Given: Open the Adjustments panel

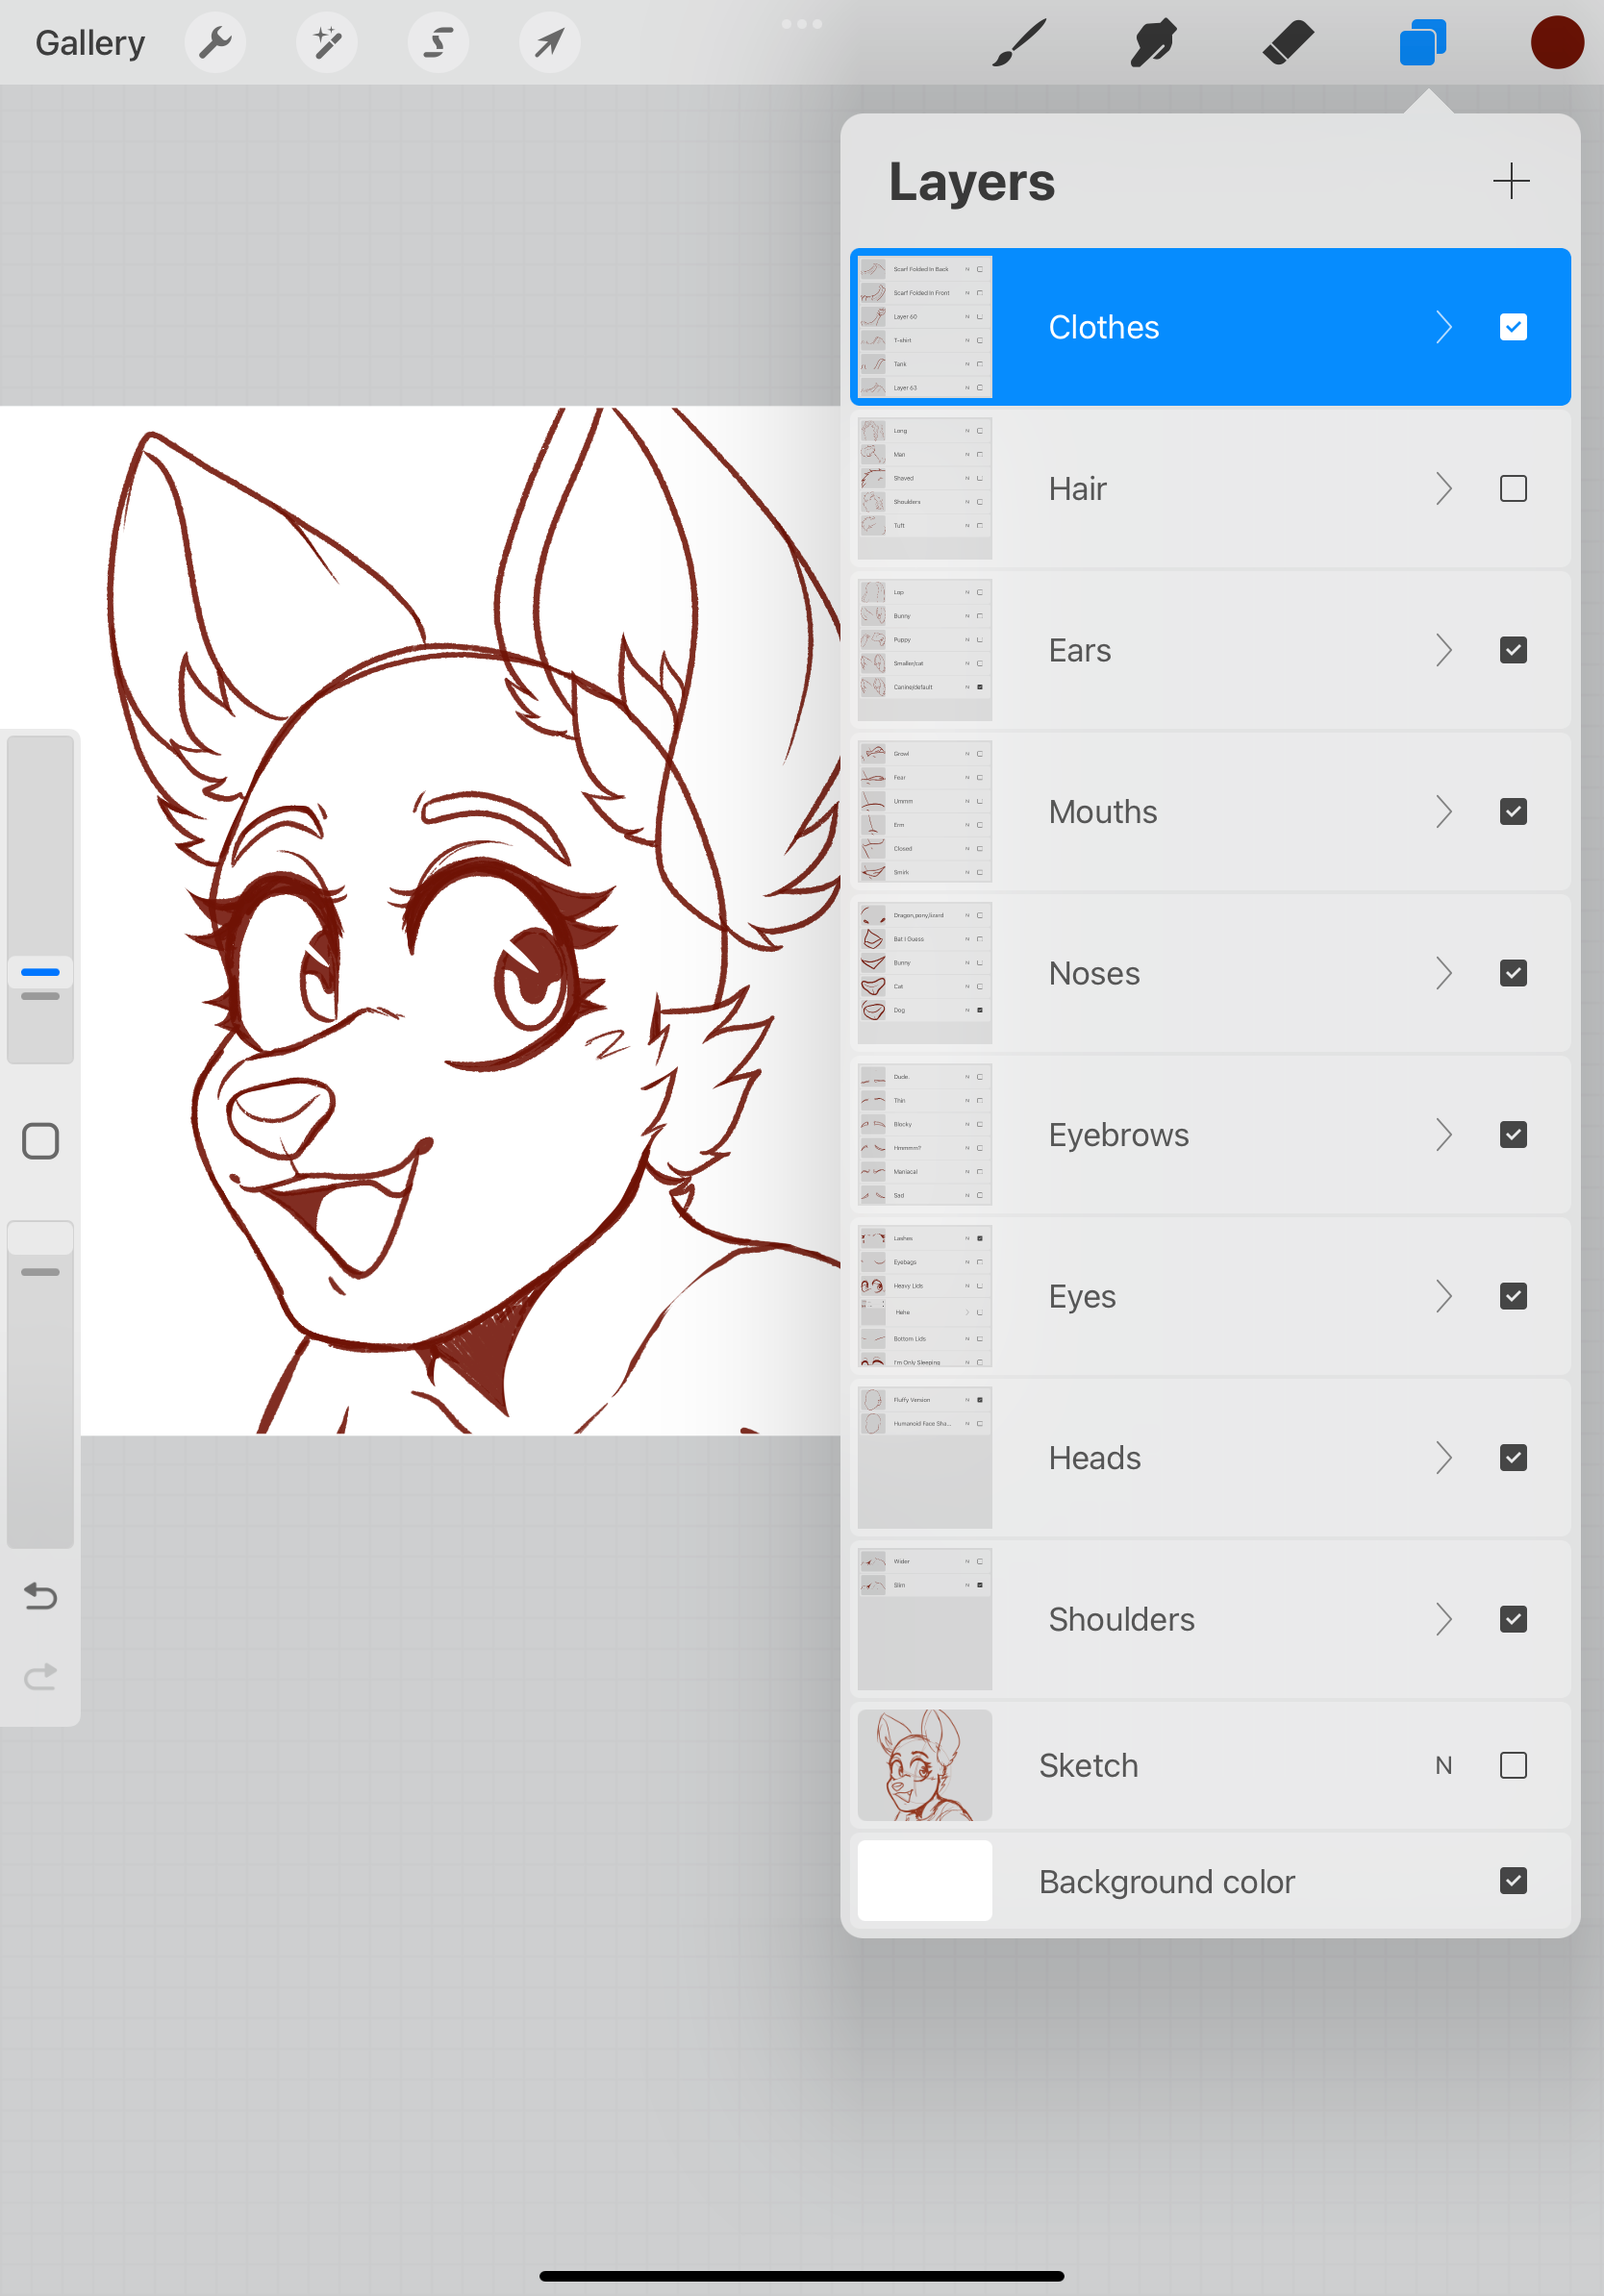Looking at the screenshot, I should (x=327, y=42).
